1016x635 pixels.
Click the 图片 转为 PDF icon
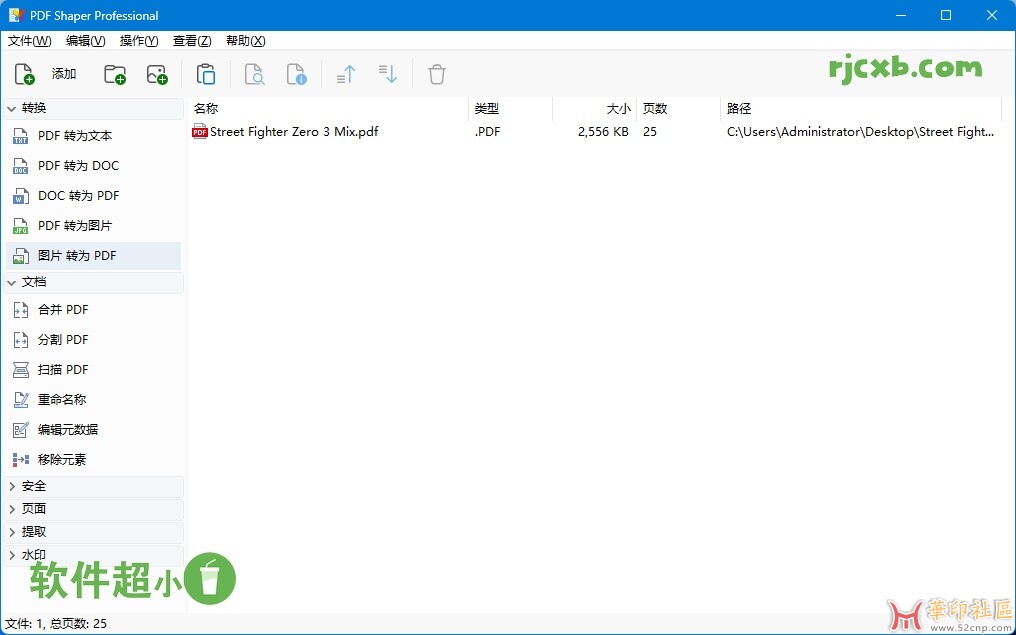tap(21, 256)
